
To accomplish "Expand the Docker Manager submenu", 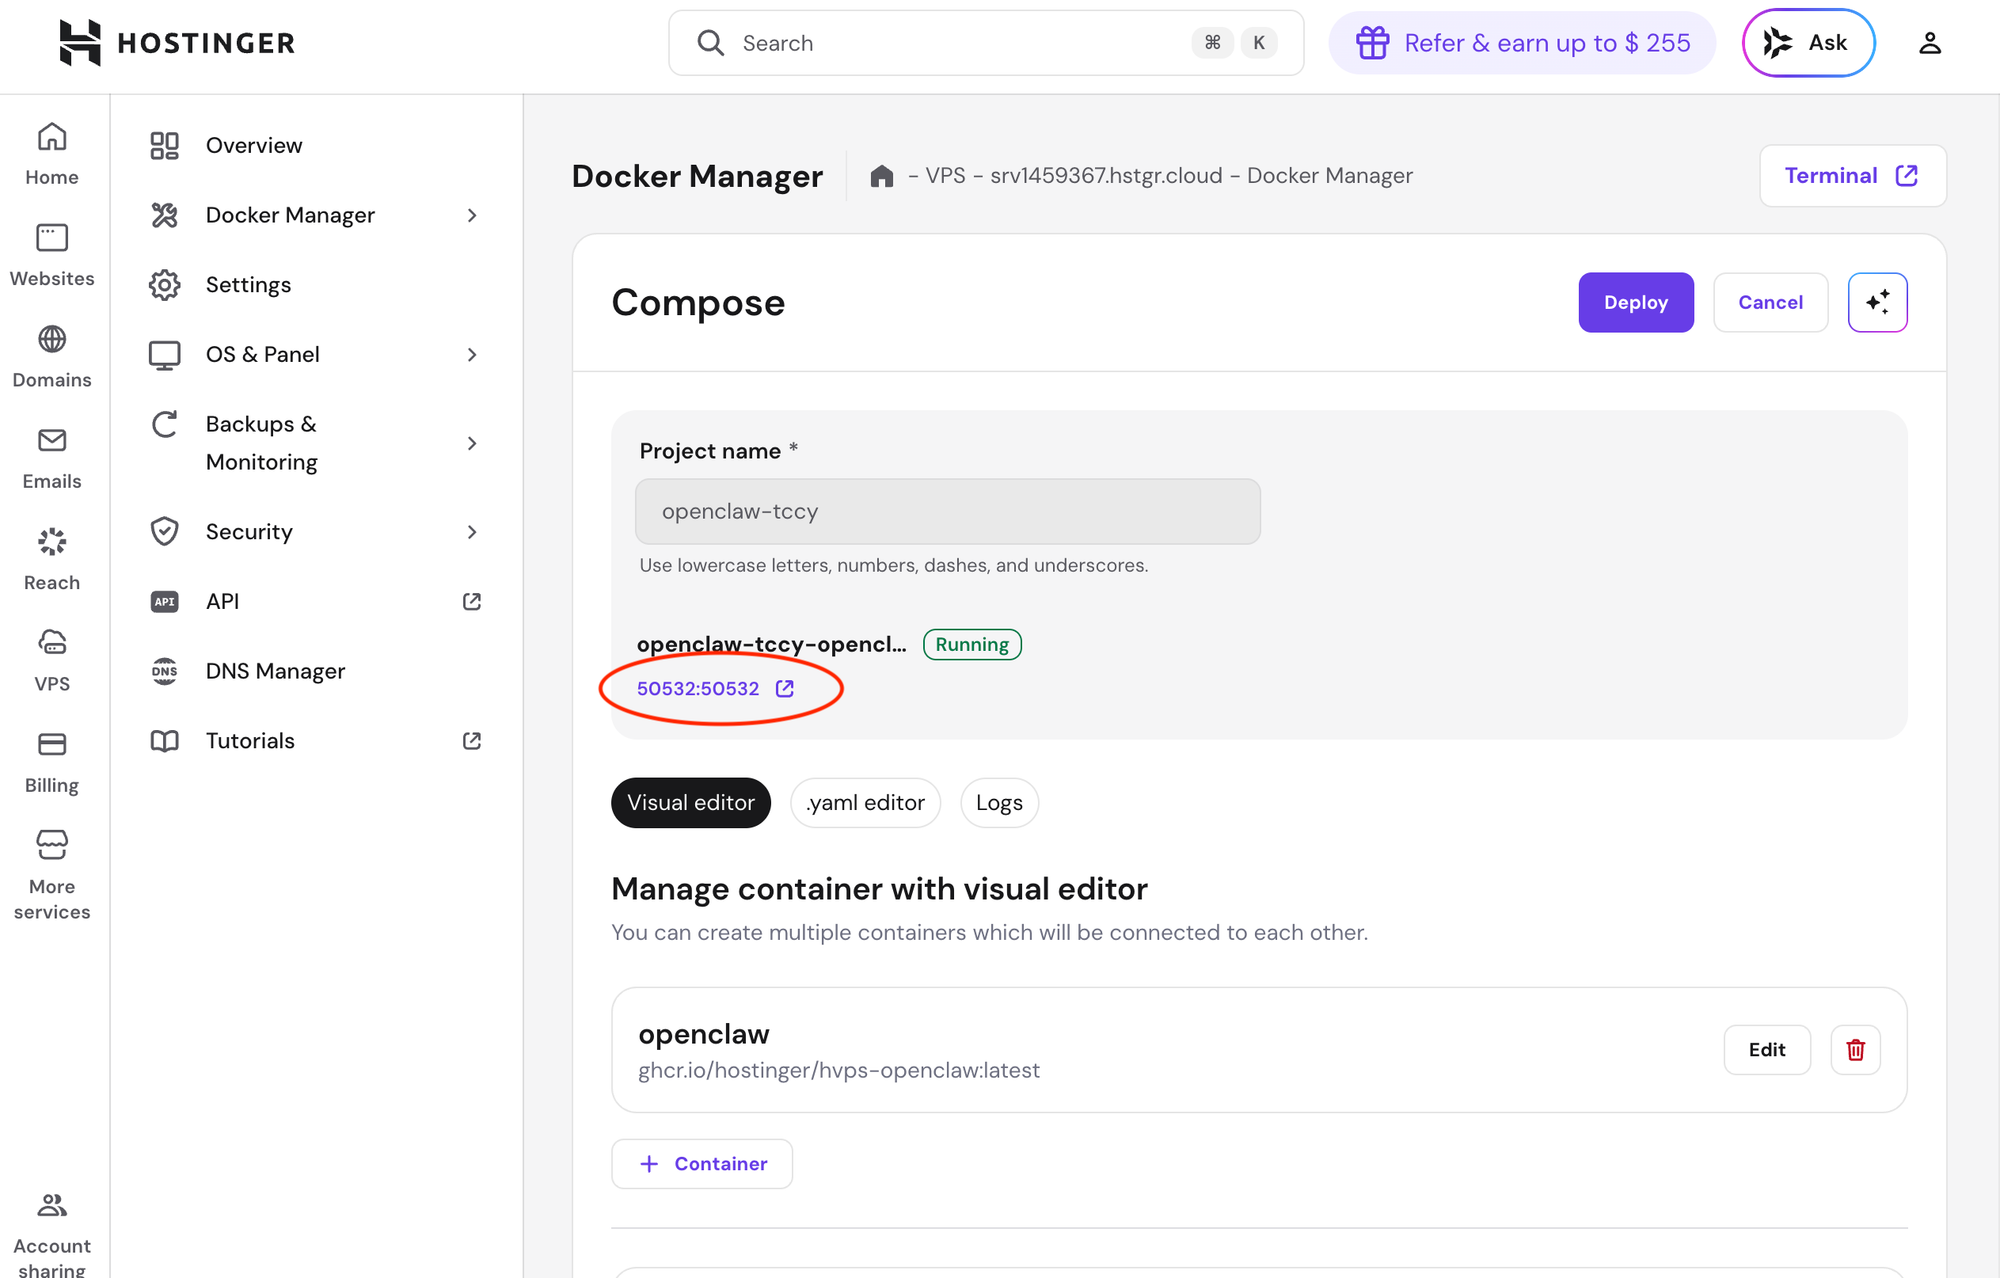I will click(472, 215).
